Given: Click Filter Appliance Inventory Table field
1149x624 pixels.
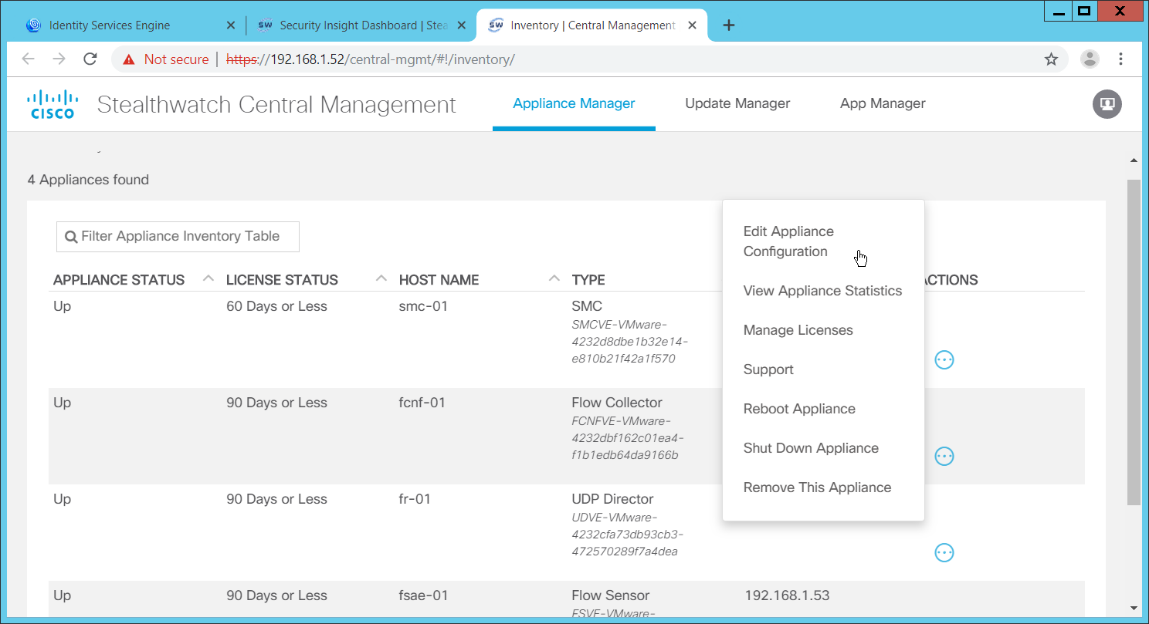Looking at the screenshot, I should click(x=178, y=237).
